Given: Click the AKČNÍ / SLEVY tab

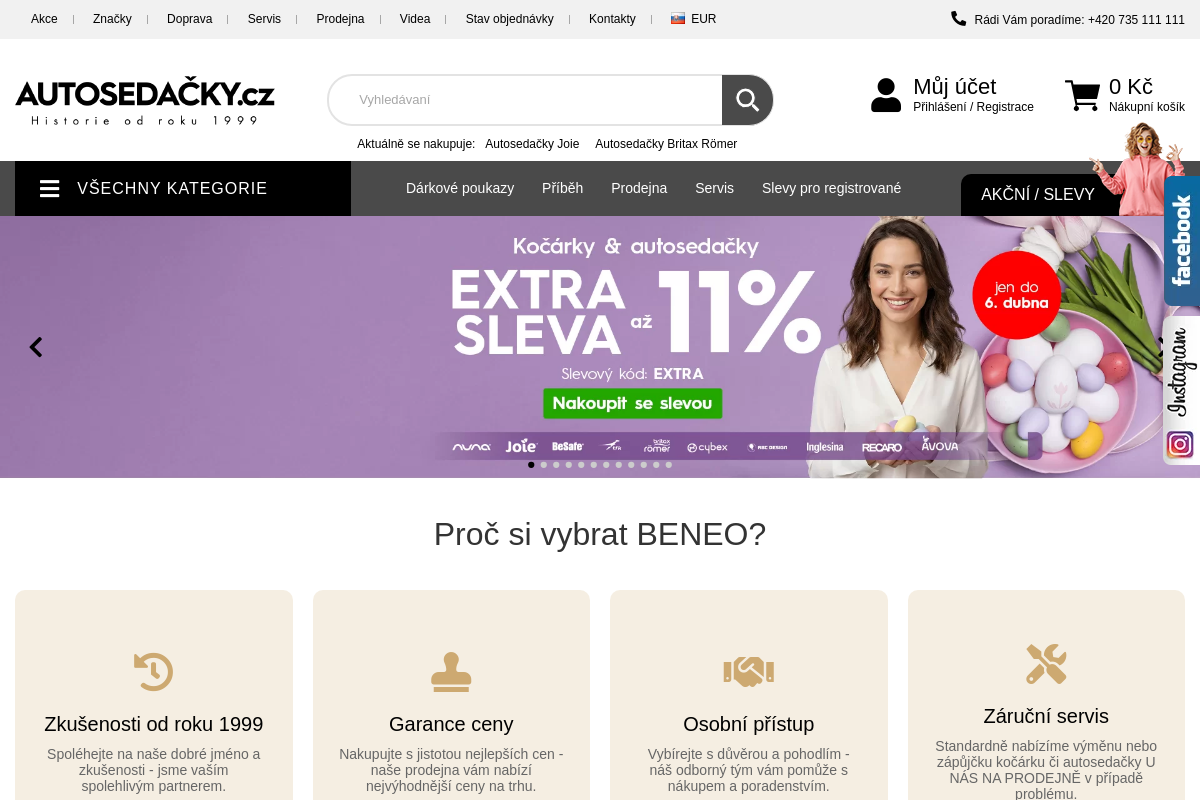Looking at the screenshot, I should (x=1038, y=195).
